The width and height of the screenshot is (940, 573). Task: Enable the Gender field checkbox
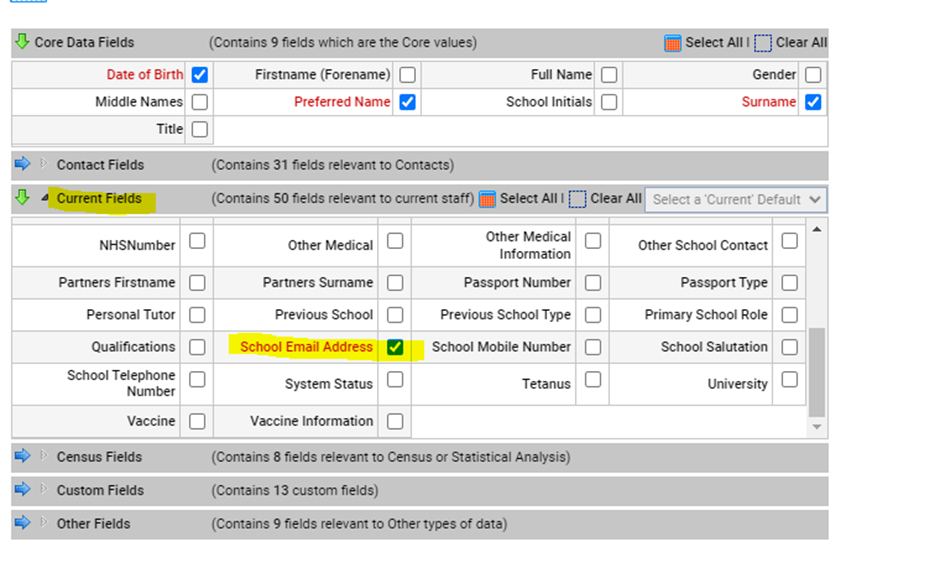tap(813, 75)
